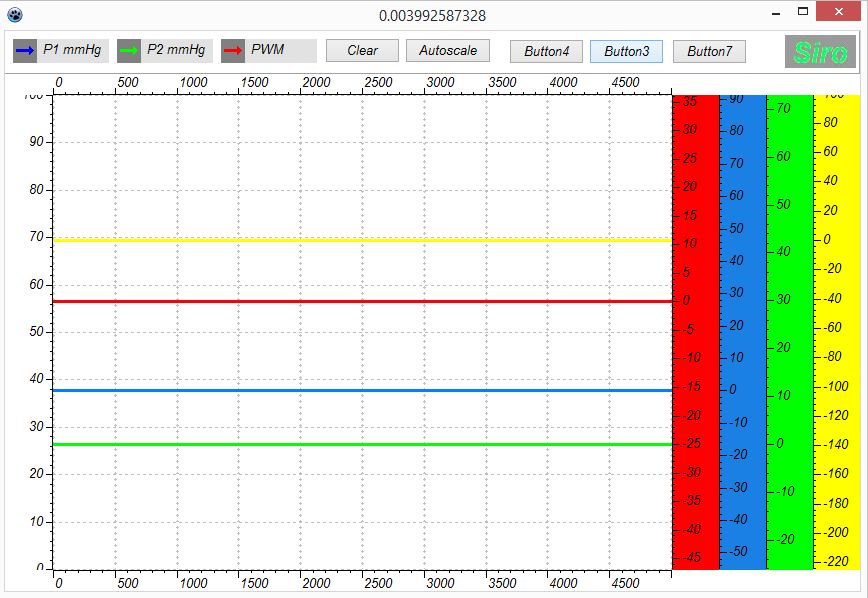Click Button4

pyautogui.click(x=546, y=51)
